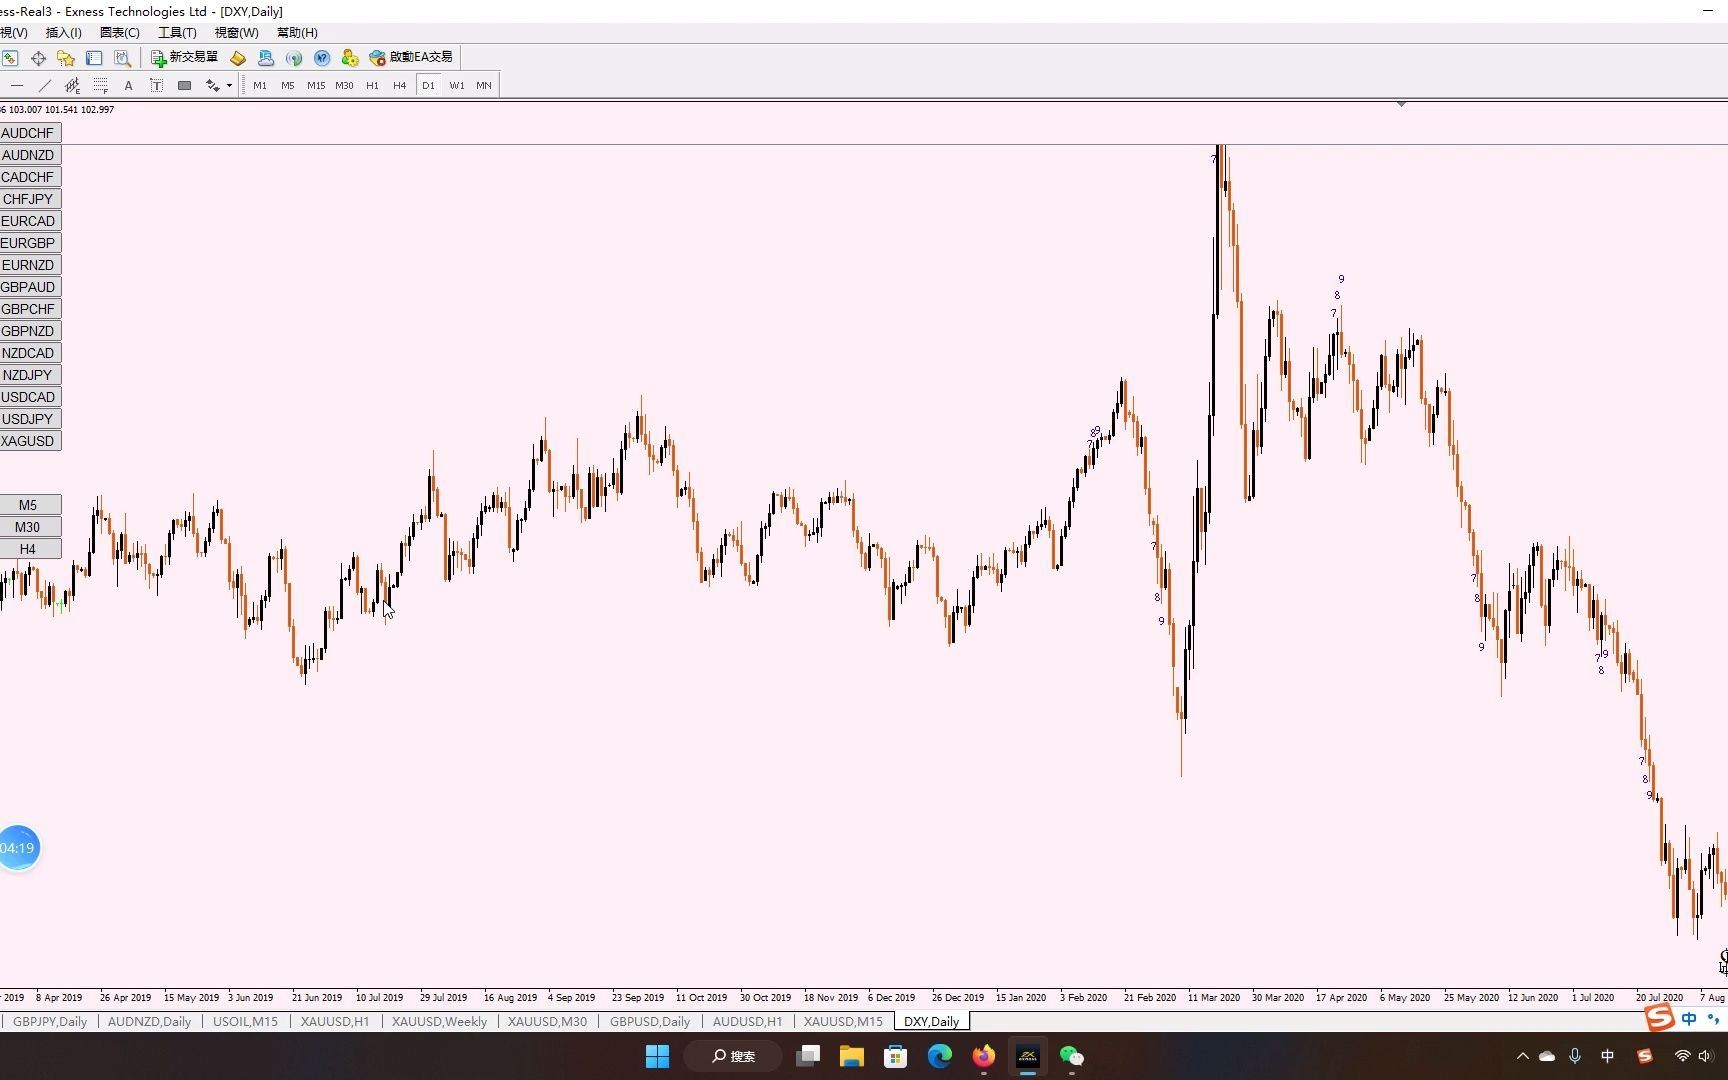Open the taskbar 搜索 search box
1728x1080 pixels.
click(x=733, y=1056)
